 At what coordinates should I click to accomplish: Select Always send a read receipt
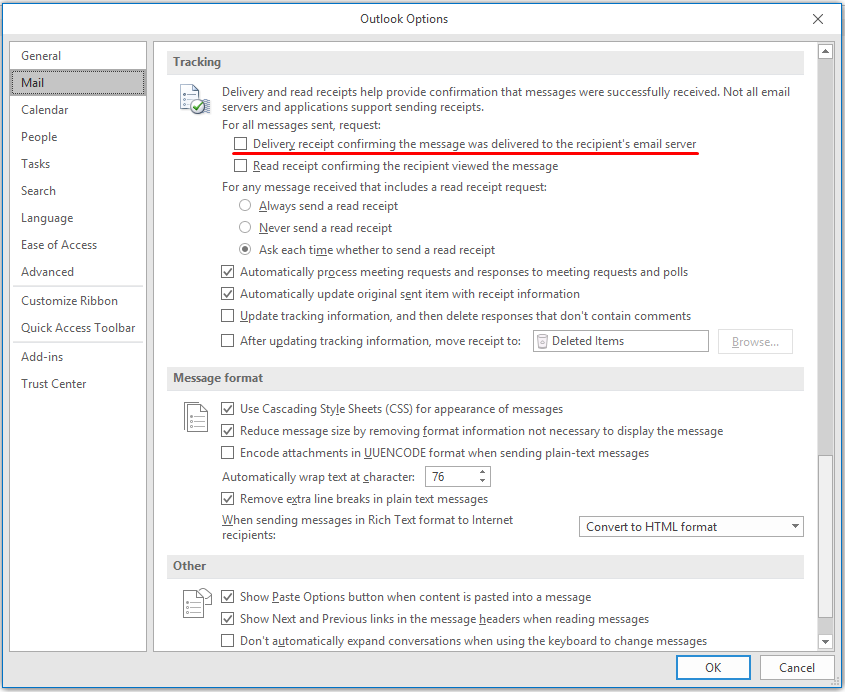(x=245, y=205)
